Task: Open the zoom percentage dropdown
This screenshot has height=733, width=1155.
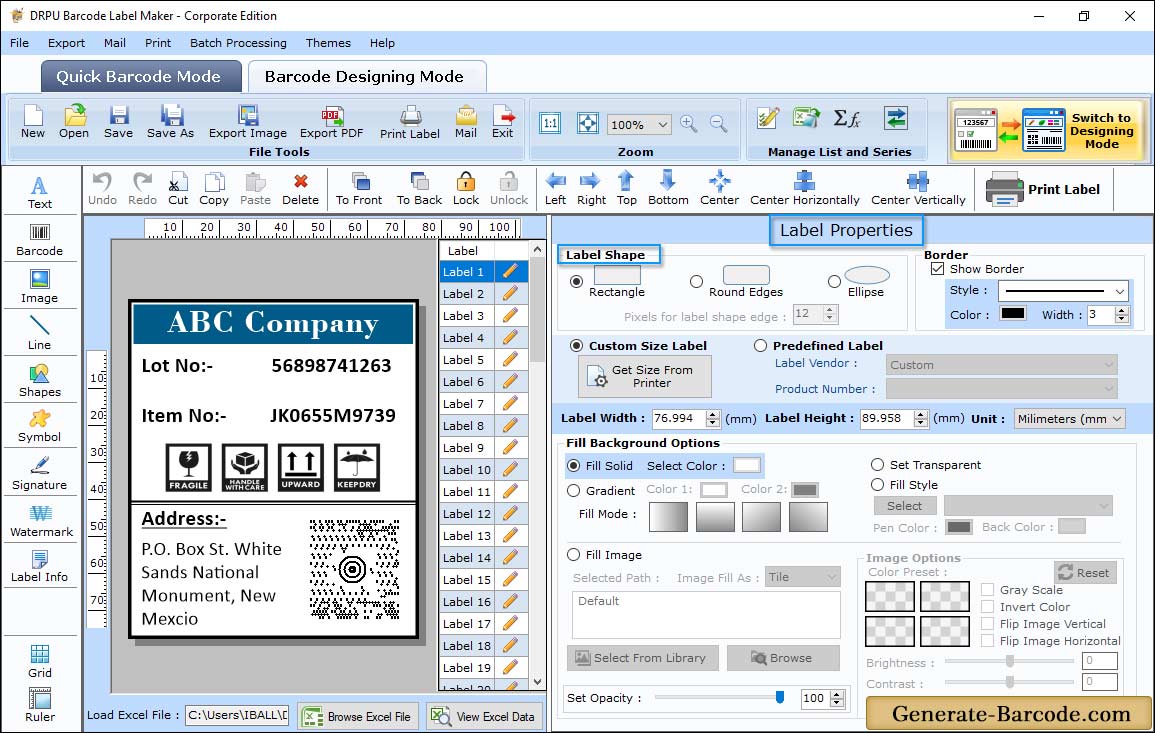Action: click(662, 124)
